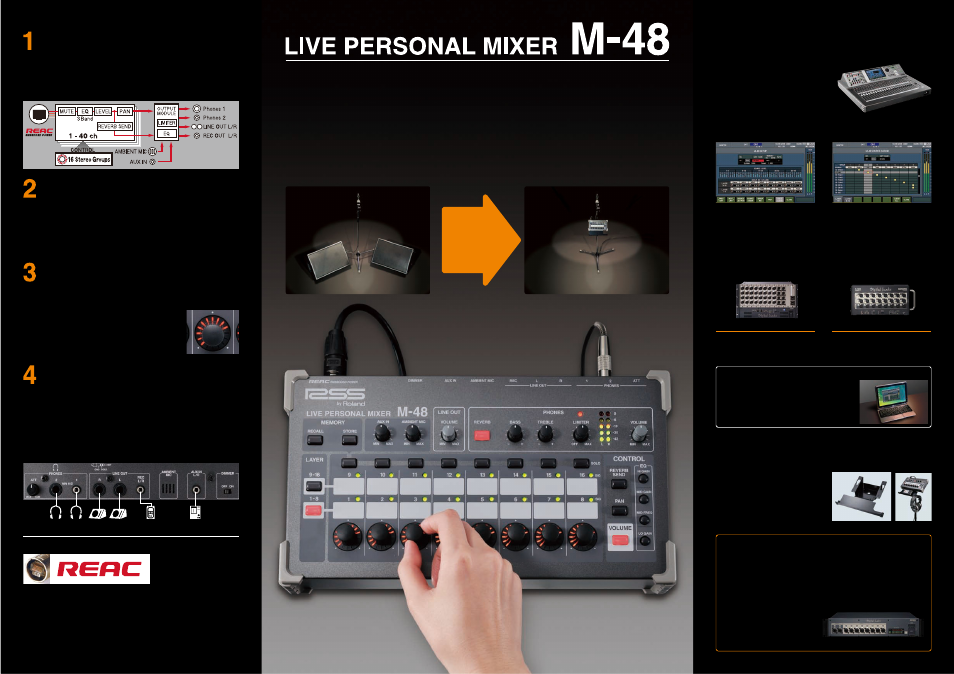Viewport: 954px width, 674px height.
Task: Click the LEVEL block in signal diagram
Action: coord(103,111)
